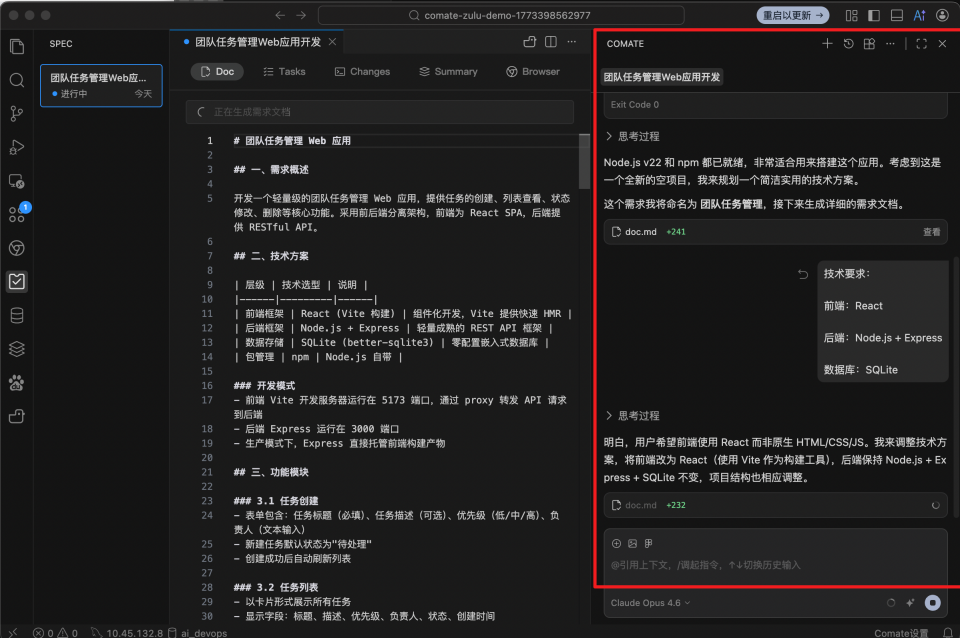The width and height of the screenshot is (960, 638).
Task: Open the Extensions view with badge
Action: [17, 214]
